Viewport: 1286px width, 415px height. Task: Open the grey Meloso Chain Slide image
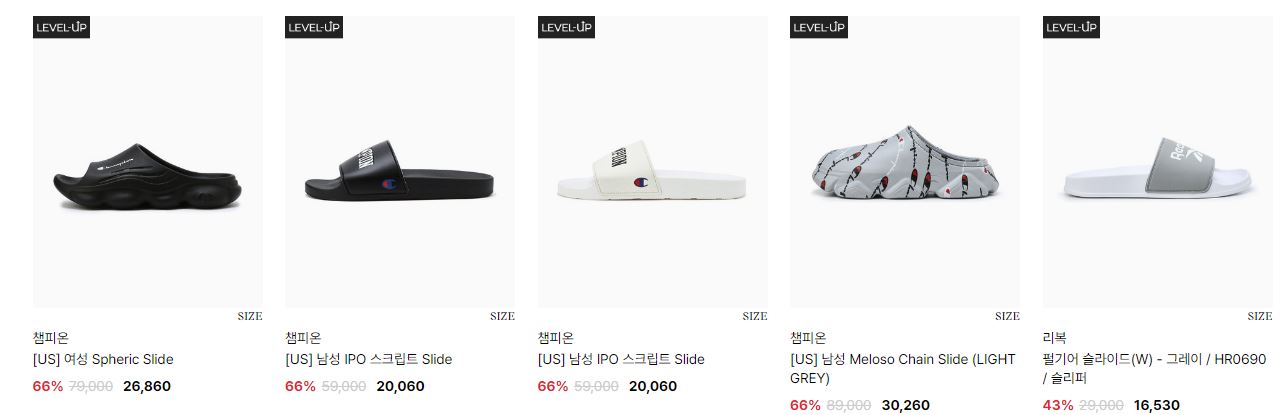pos(905,161)
